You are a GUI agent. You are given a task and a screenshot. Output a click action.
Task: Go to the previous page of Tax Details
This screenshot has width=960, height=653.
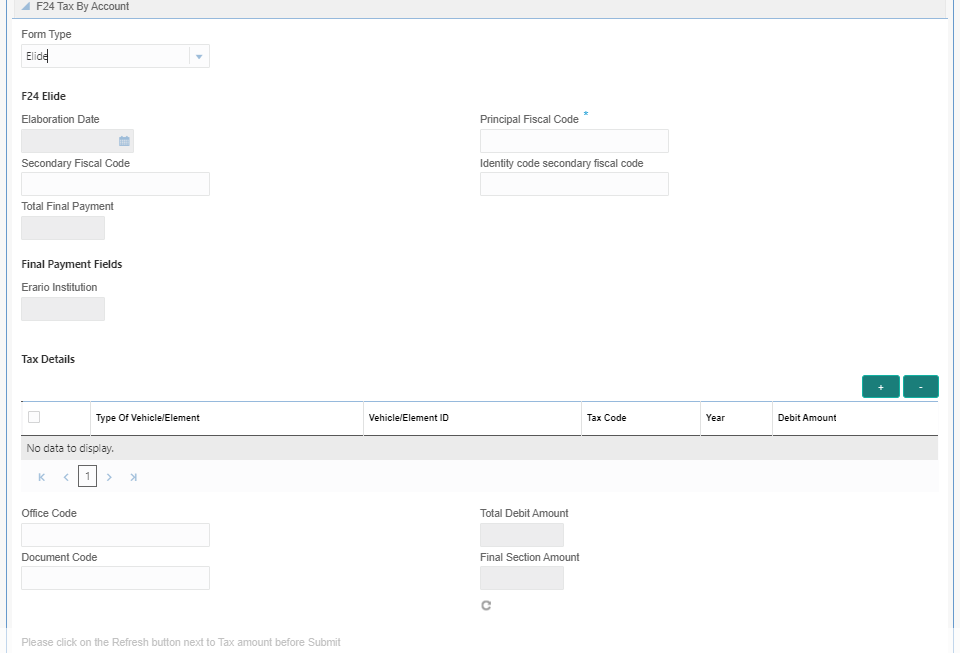coord(66,477)
